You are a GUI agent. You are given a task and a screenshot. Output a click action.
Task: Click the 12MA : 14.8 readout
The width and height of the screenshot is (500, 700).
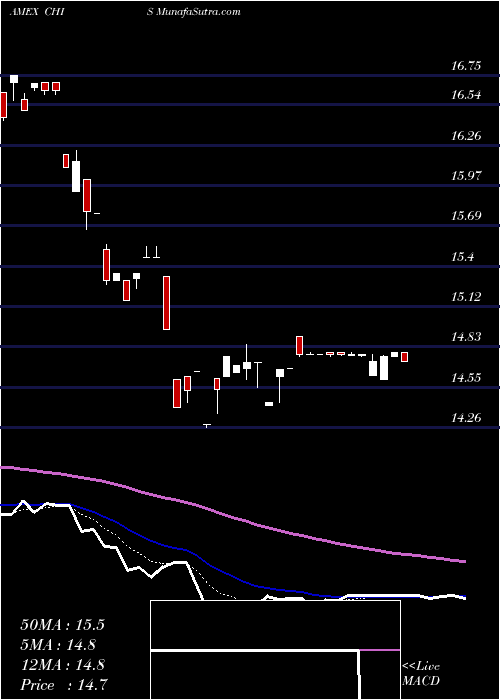tap(62, 665)
